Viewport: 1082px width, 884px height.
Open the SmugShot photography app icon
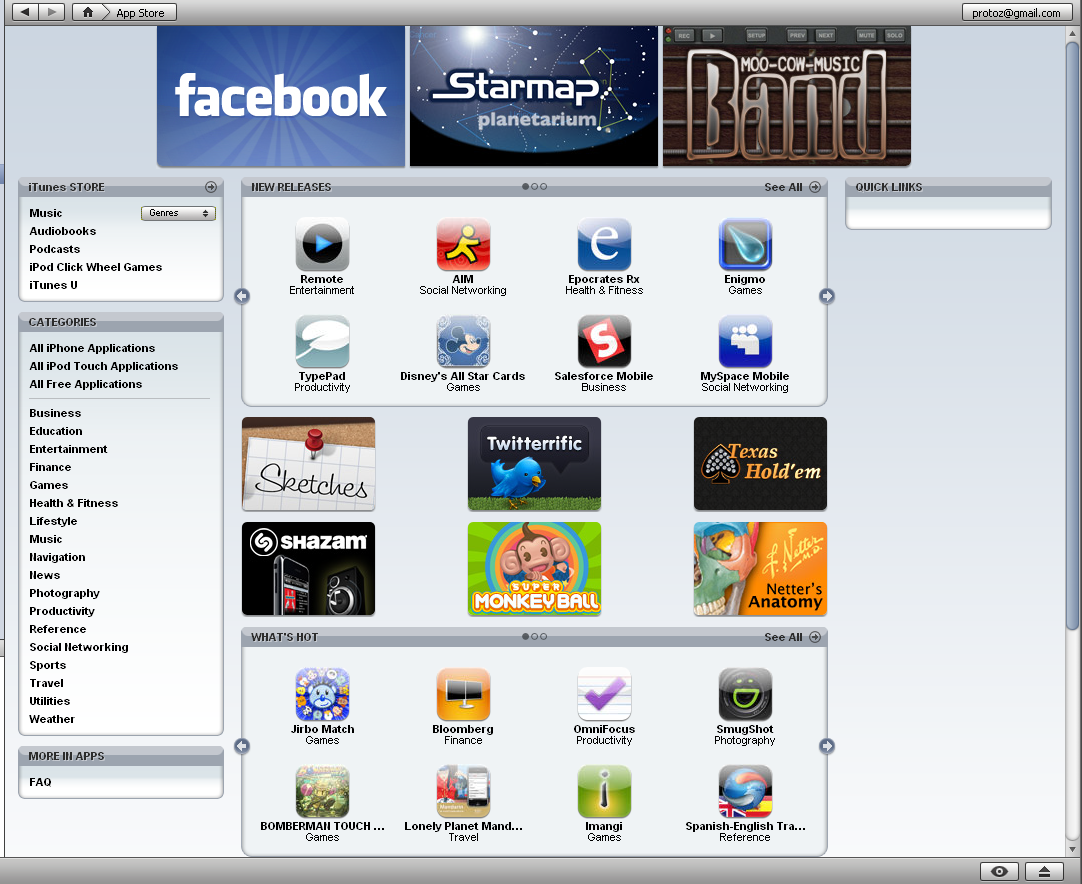745,694
